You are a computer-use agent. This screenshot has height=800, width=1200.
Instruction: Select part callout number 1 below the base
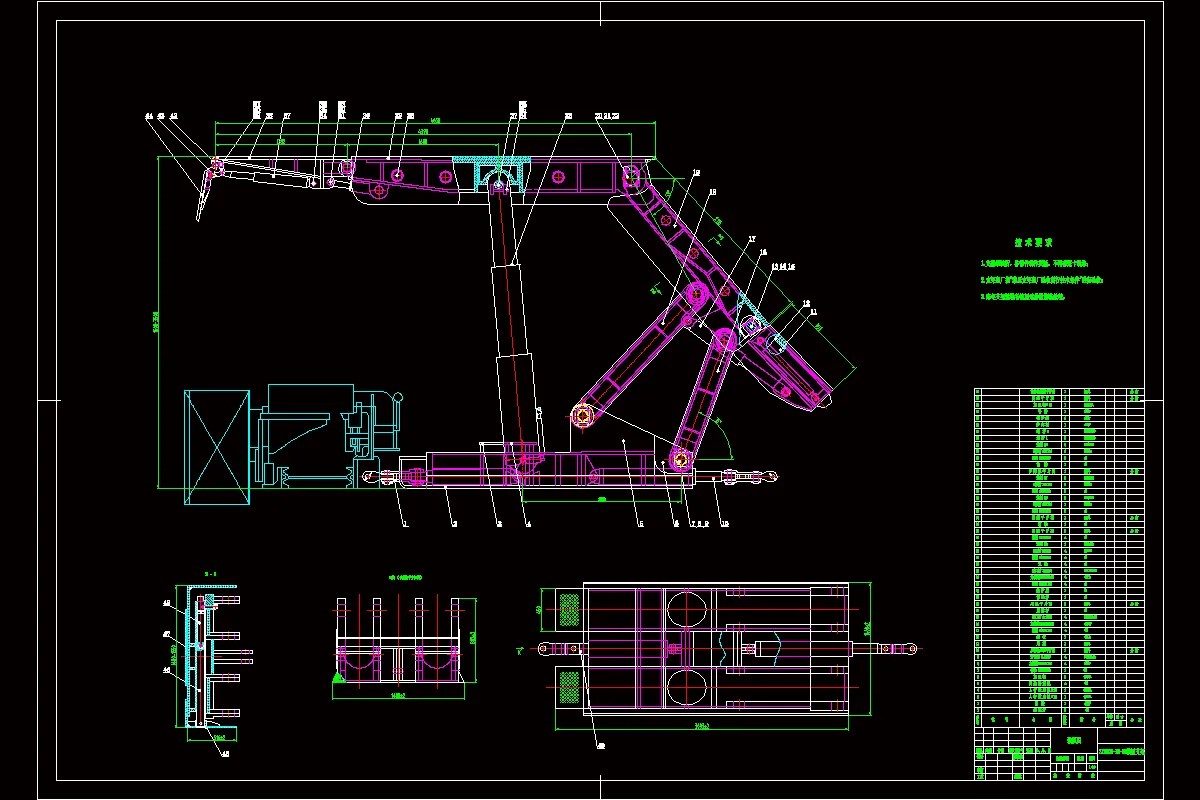[405, 523]
